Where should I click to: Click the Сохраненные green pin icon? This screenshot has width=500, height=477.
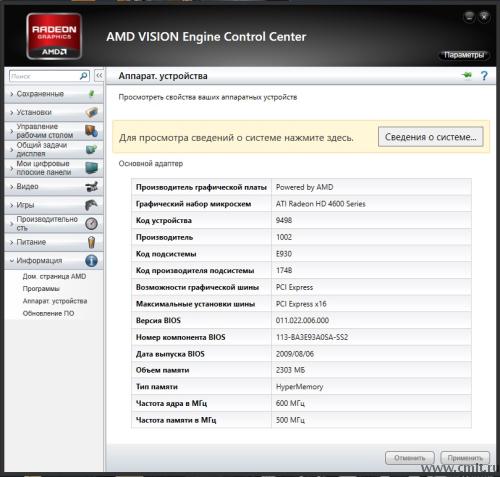coord(92,94)
